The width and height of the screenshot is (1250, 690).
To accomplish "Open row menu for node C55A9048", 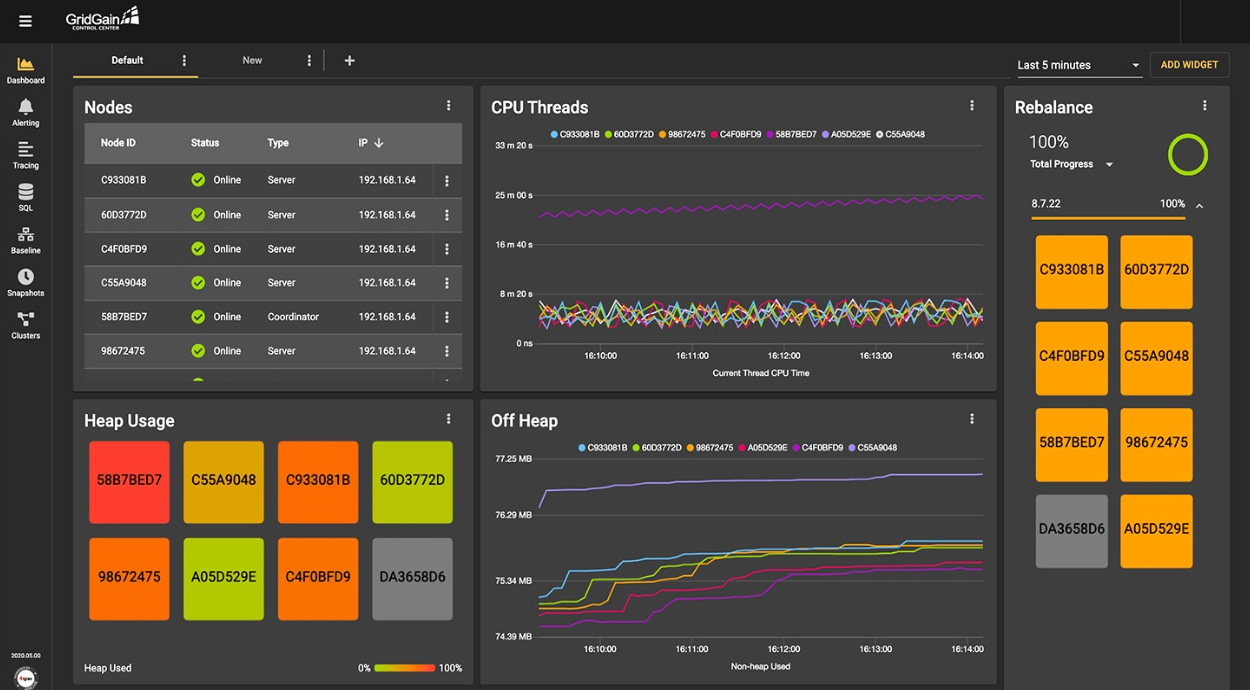I will (447, 283).
